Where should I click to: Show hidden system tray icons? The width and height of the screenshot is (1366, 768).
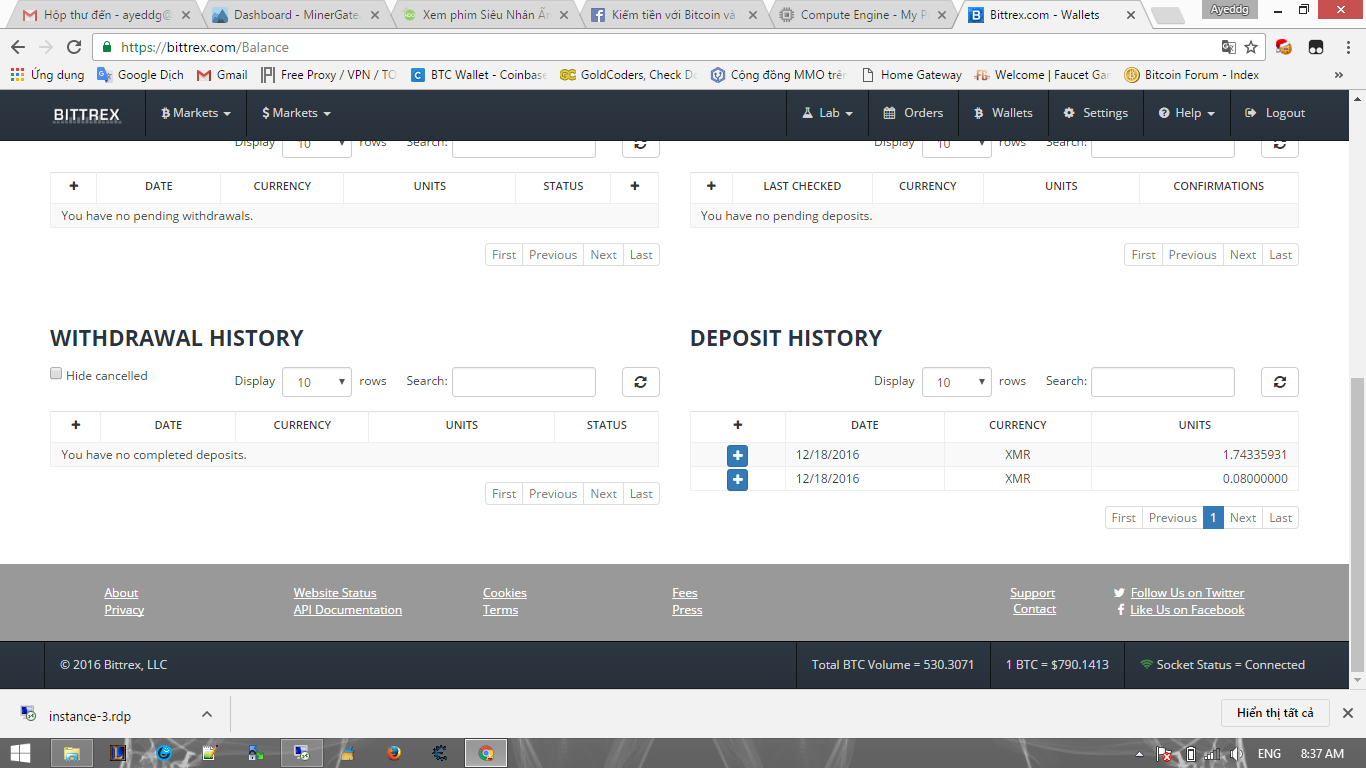[x=1140, y=754]
